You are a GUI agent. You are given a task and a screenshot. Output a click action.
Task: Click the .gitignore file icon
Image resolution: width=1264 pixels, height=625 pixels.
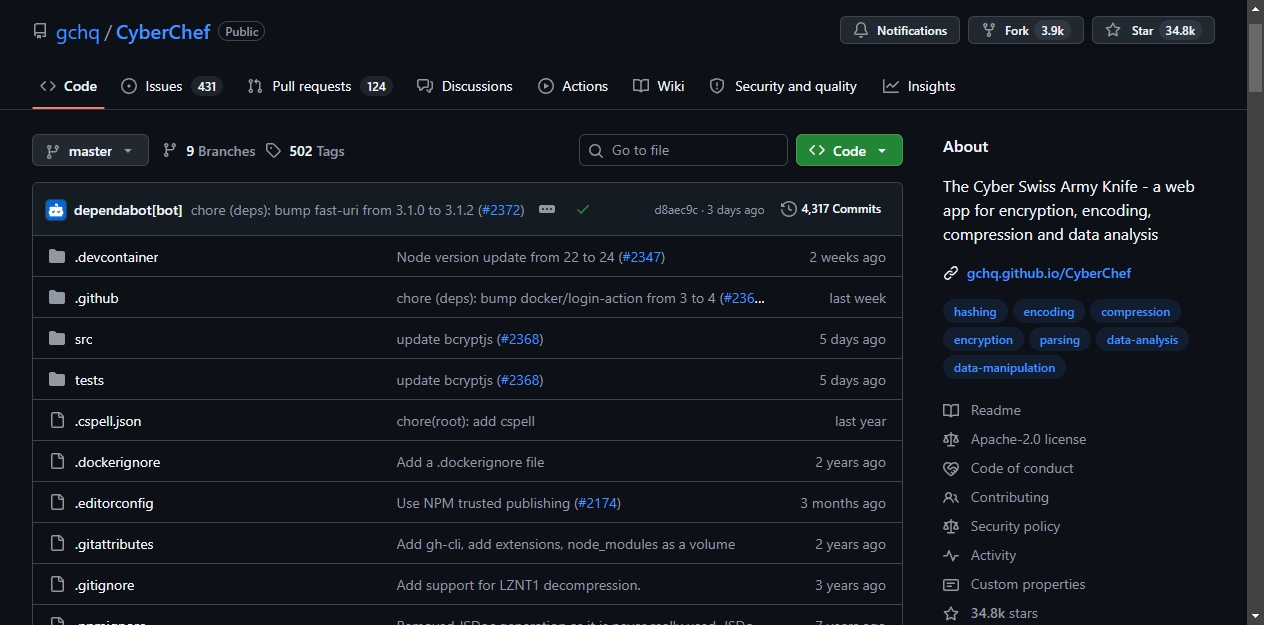click(x=57, y=585)
